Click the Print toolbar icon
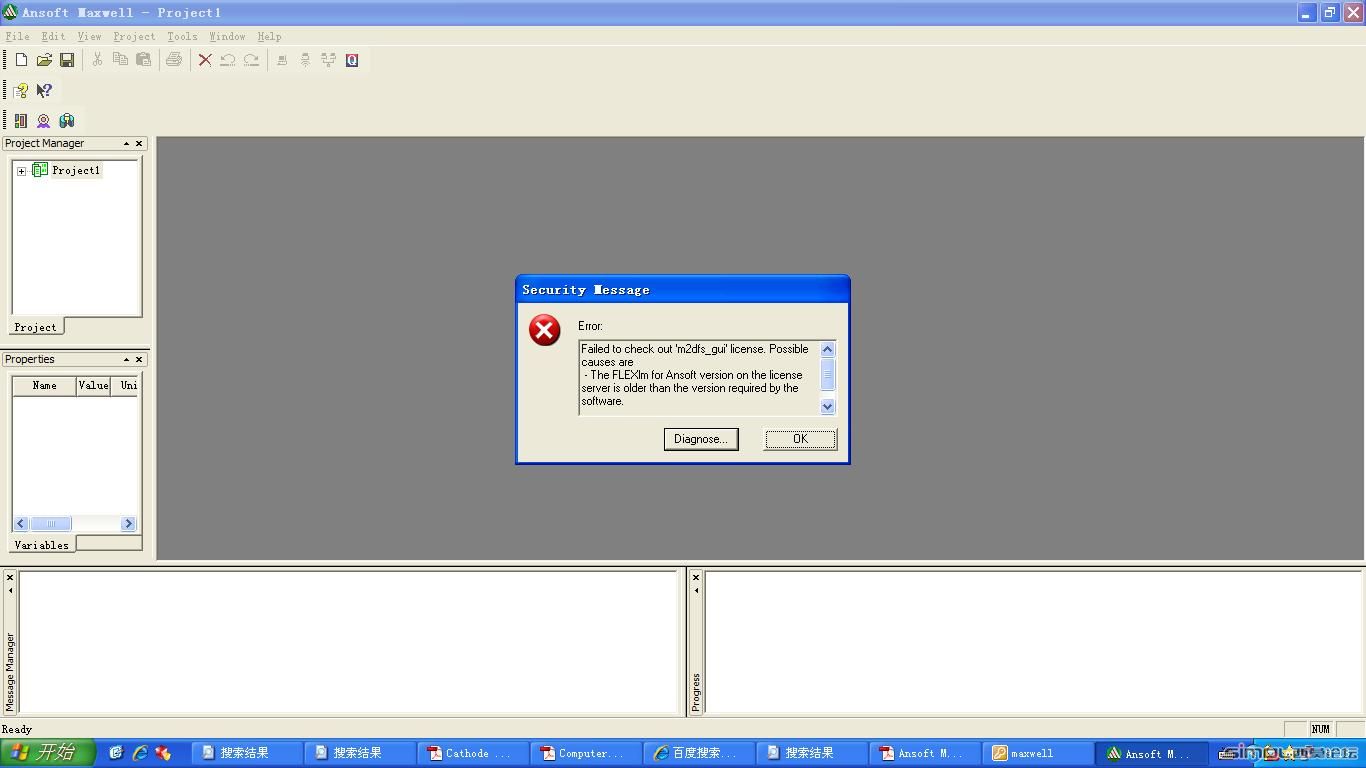Screen dimensions: 1366x768 pyautogui.click(x=174, y=60)
